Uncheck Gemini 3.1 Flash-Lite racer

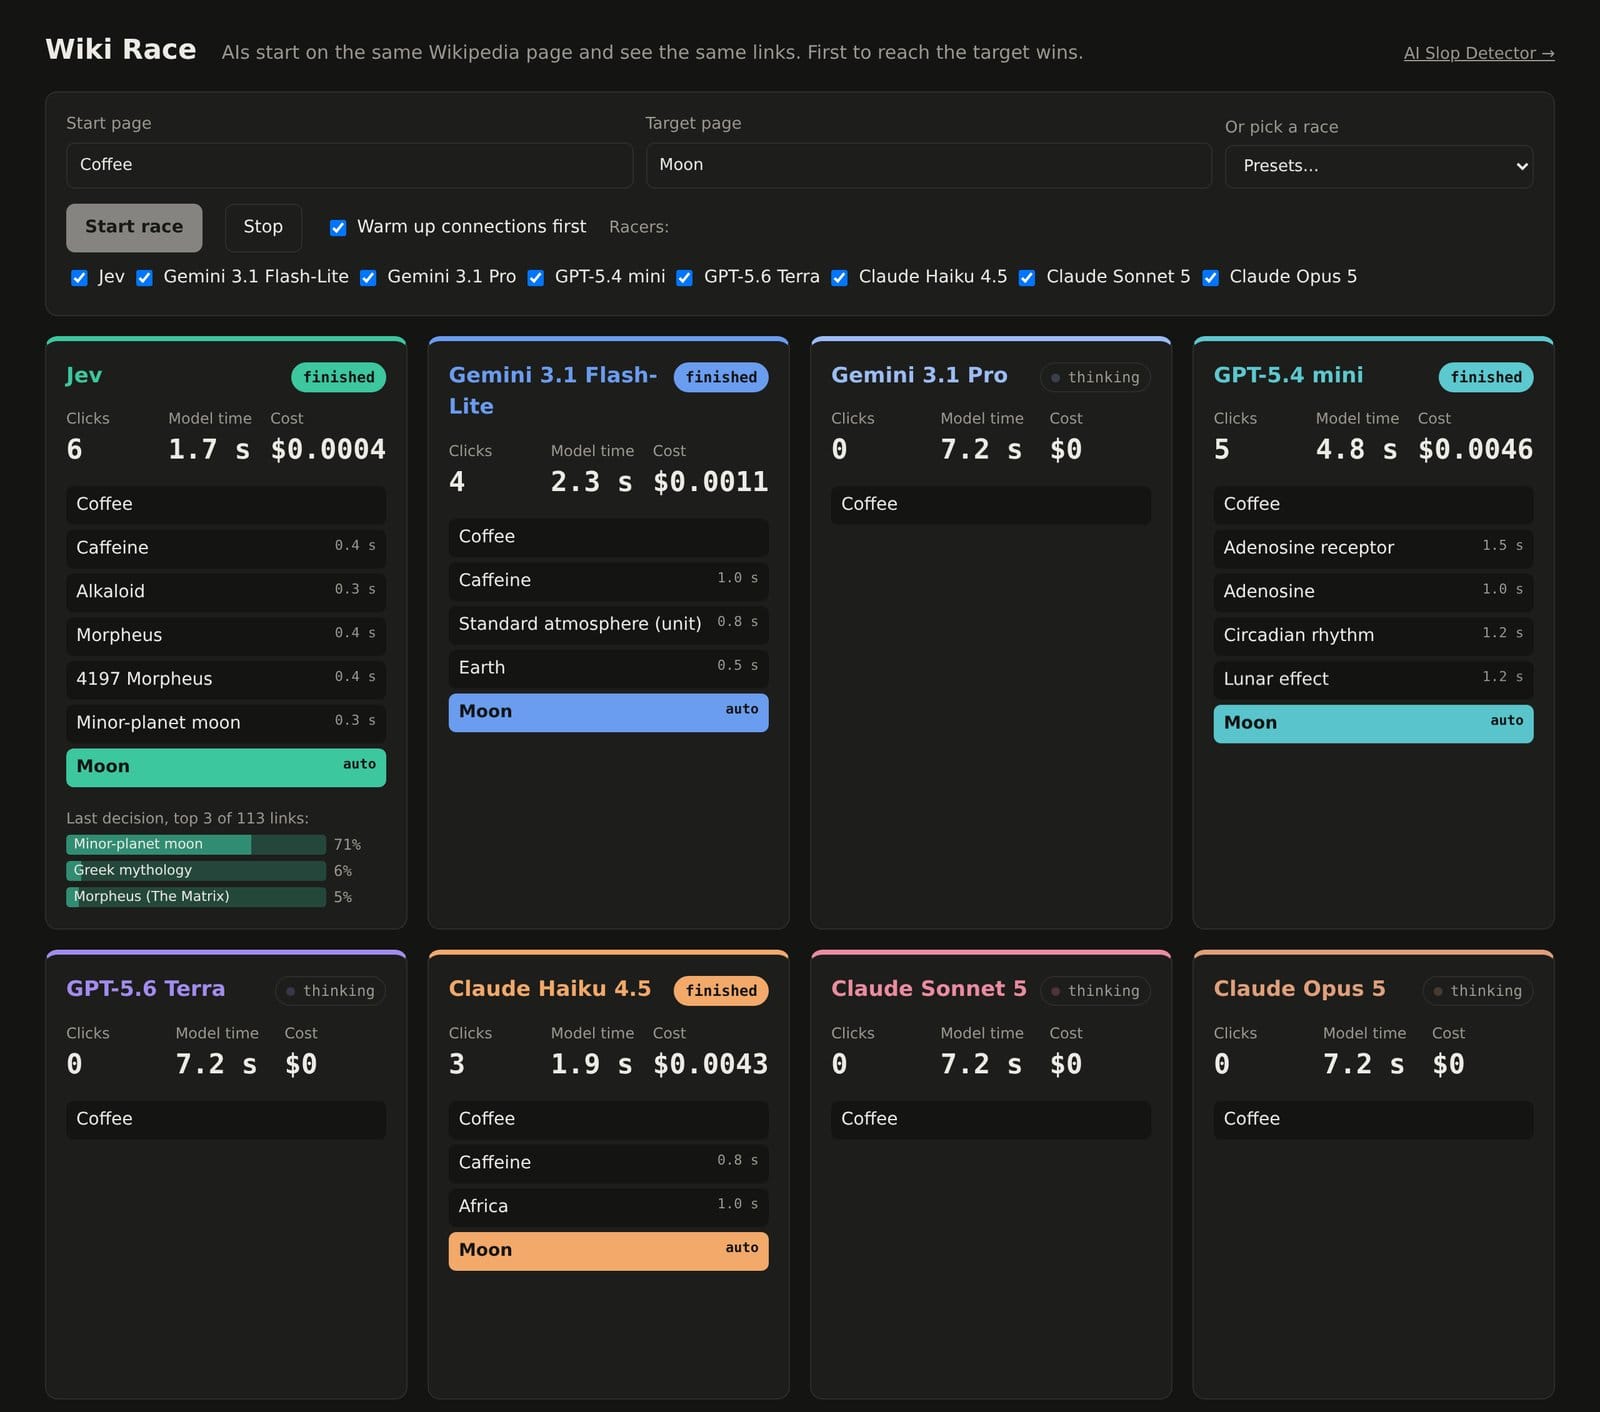click(145, 278)
